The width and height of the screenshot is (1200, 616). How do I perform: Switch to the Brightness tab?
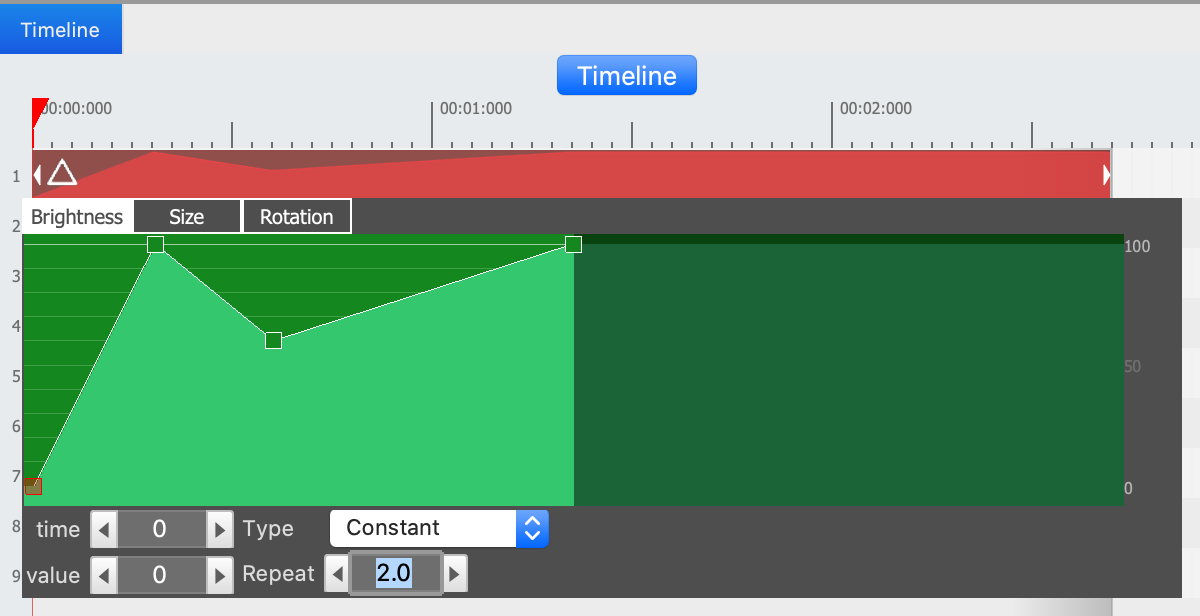(x=77, y=217)
